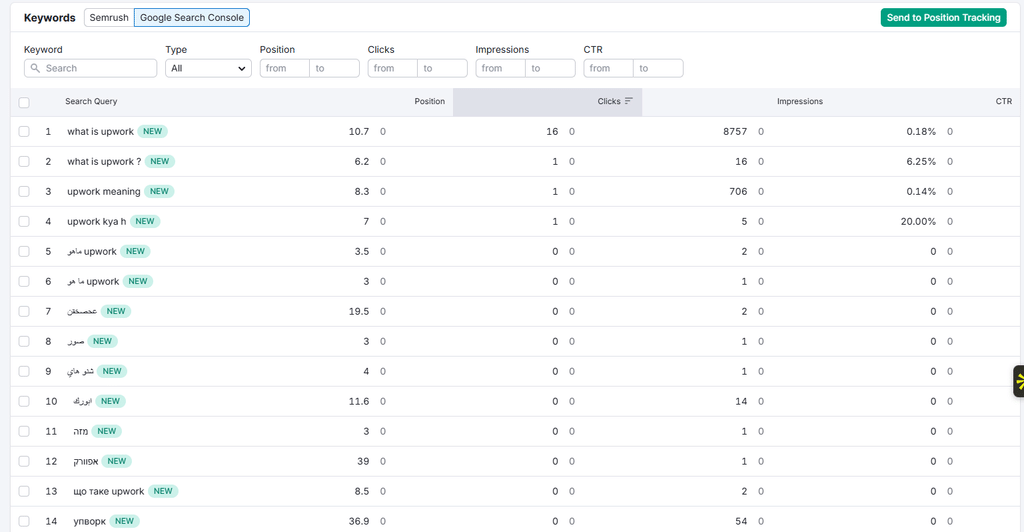Switch to the Semrush tab
Screen dimensions: 1024x532
[x=109, y=18]
